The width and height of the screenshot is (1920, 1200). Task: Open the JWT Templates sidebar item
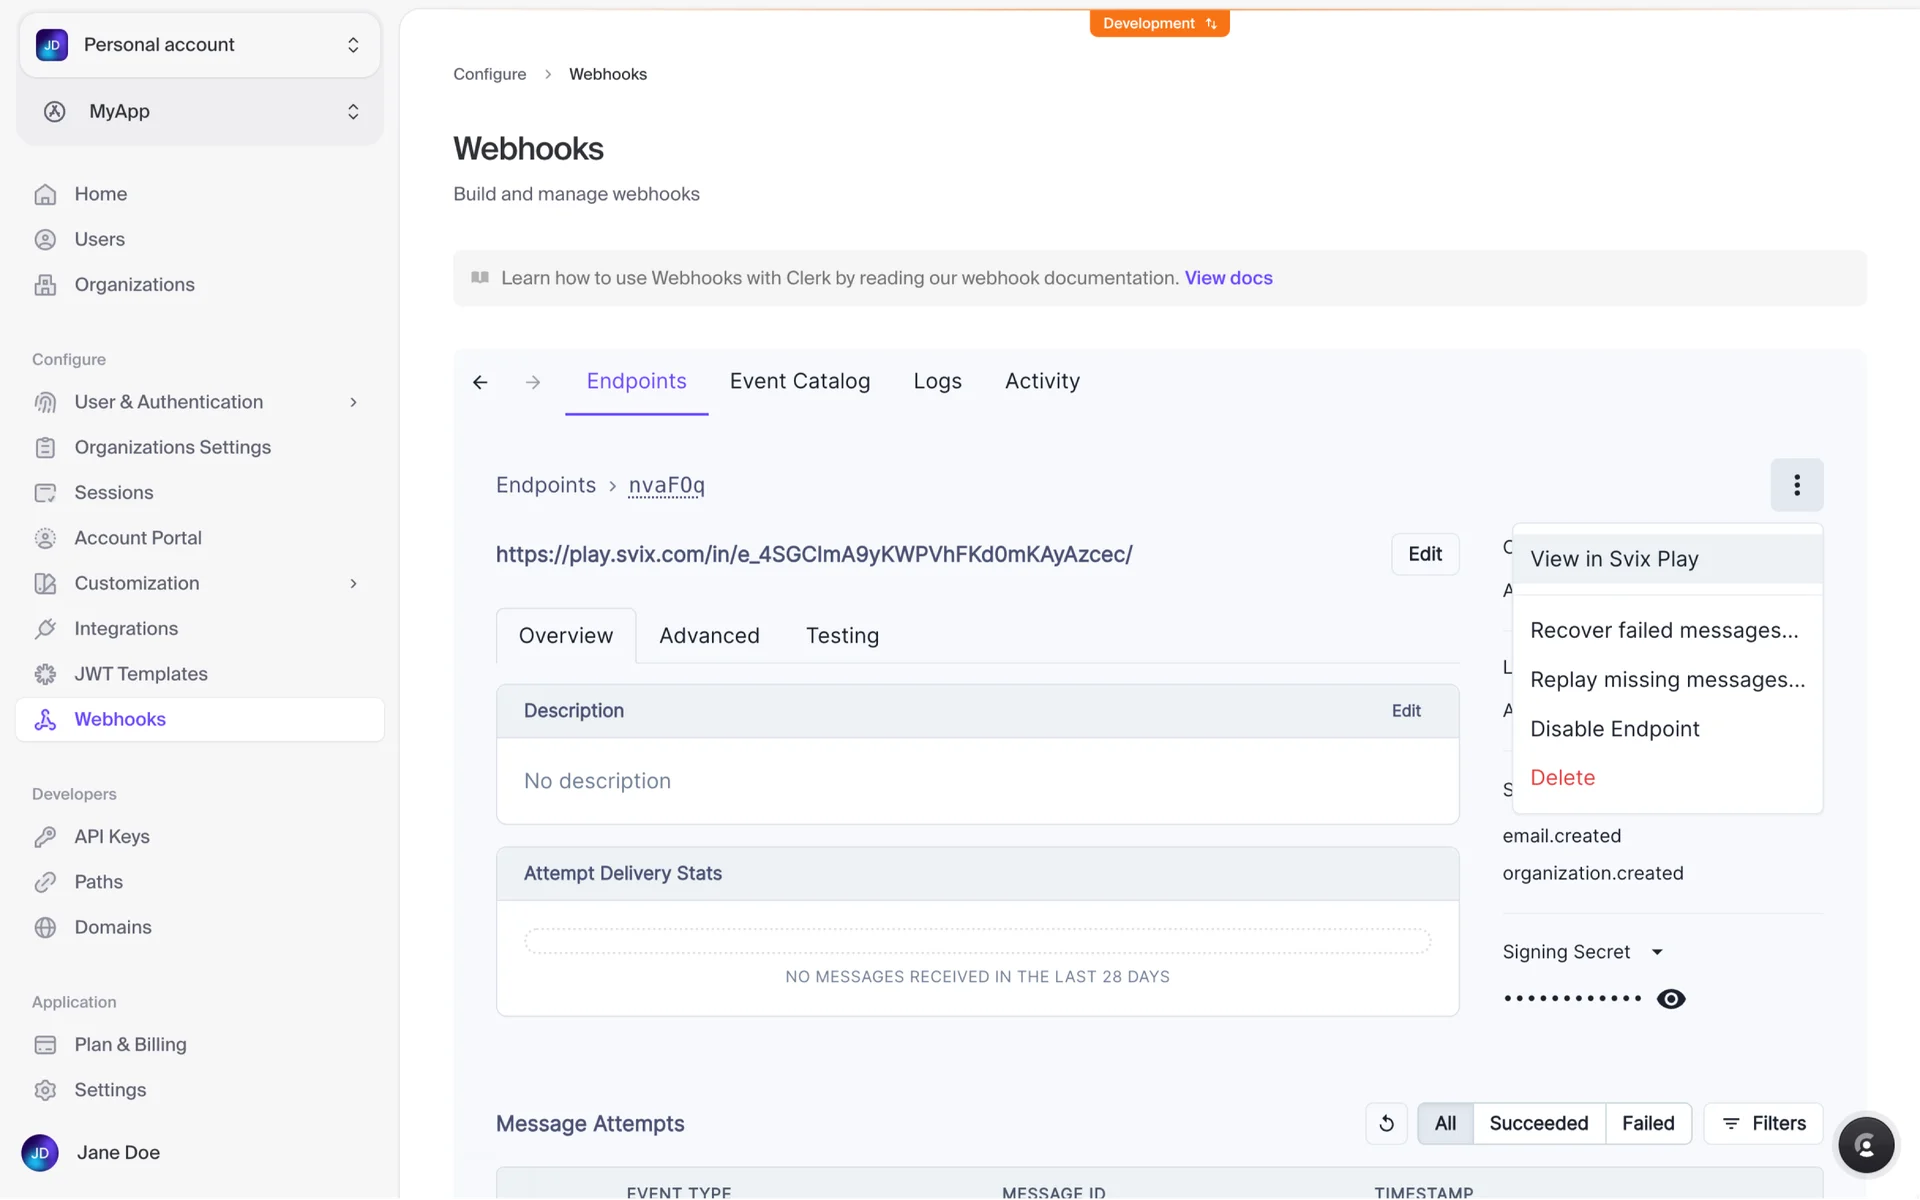[140, 674]
